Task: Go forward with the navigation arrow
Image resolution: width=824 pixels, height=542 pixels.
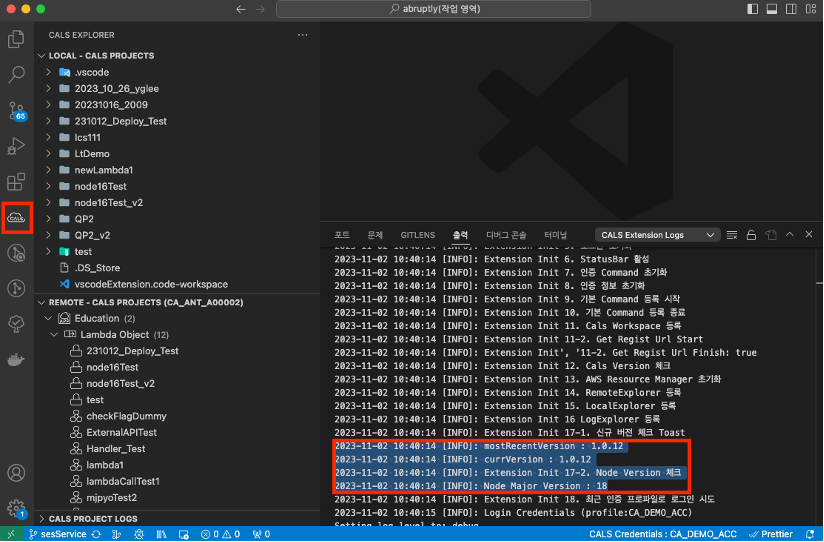Action: point(260,9)
